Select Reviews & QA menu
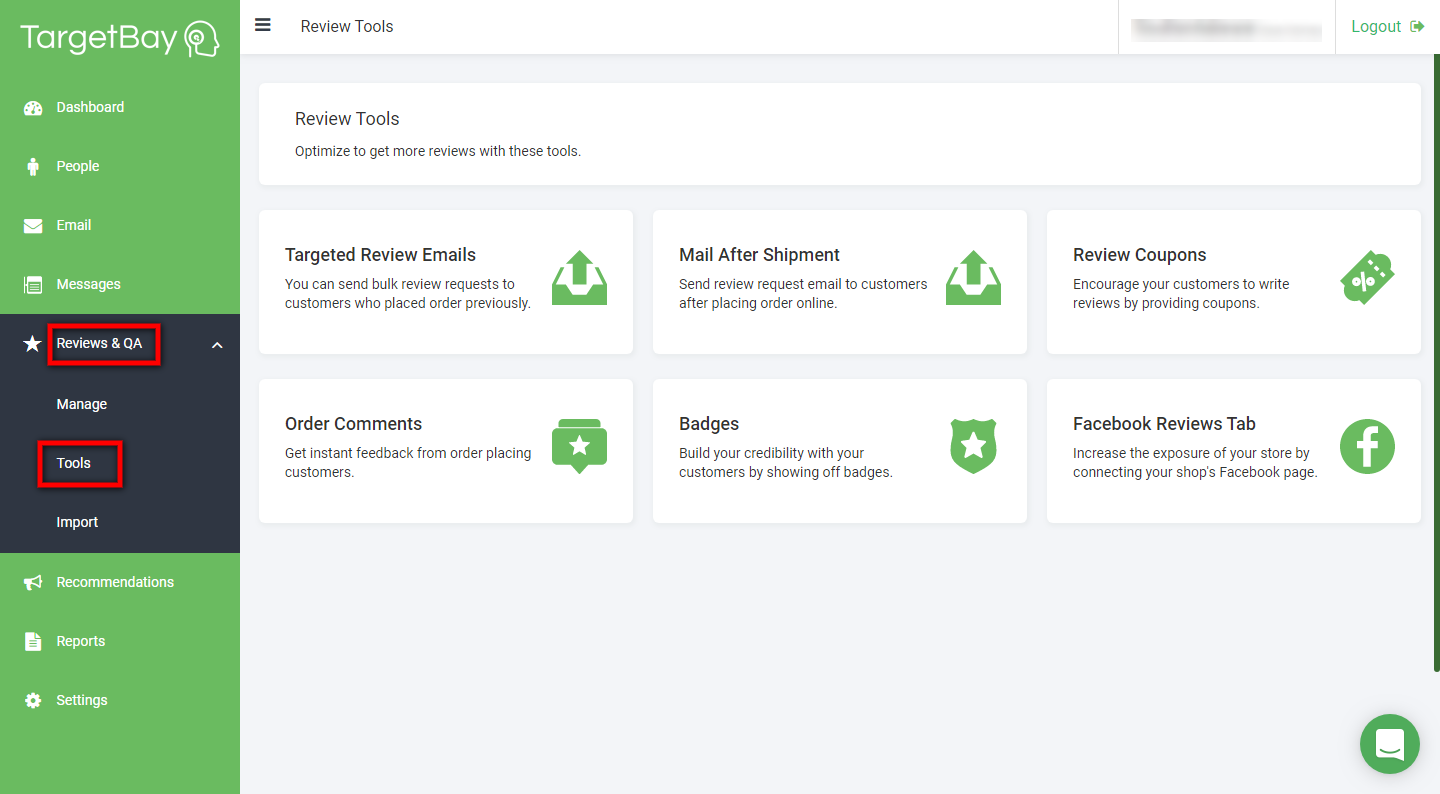The image size is (1440, 794). pyautogui.click(x=99, y=343)
